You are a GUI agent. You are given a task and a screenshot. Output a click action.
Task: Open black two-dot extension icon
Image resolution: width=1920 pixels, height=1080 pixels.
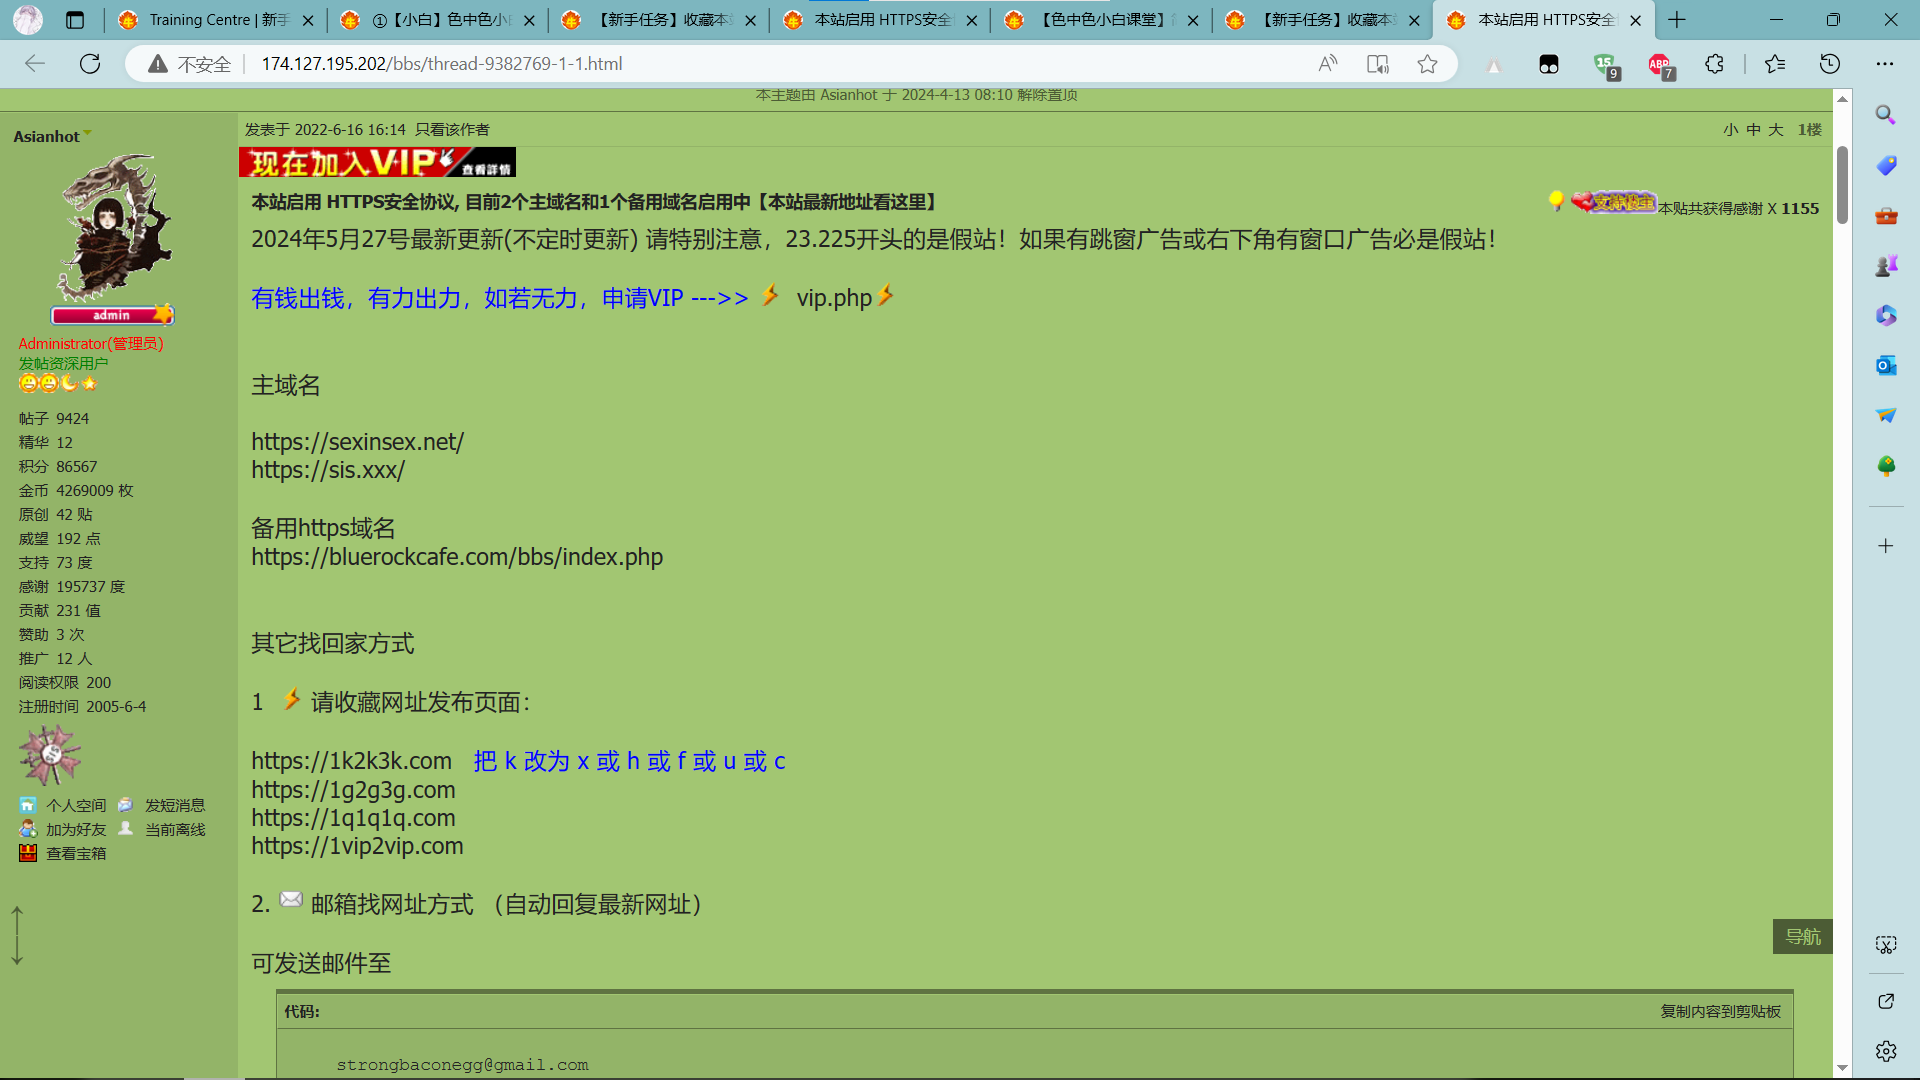point(1549,65)
